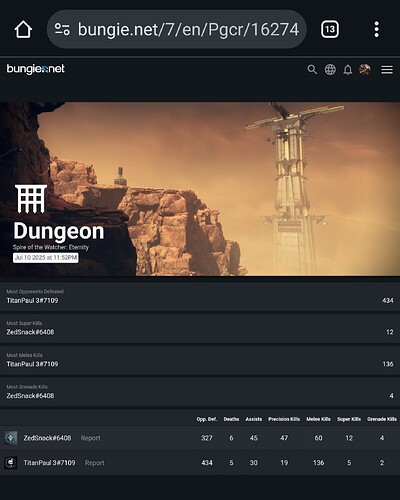This screenshot has height=500, width=400.
Task: Click the Dungeon gate activity icon
Action: (31, 199)
